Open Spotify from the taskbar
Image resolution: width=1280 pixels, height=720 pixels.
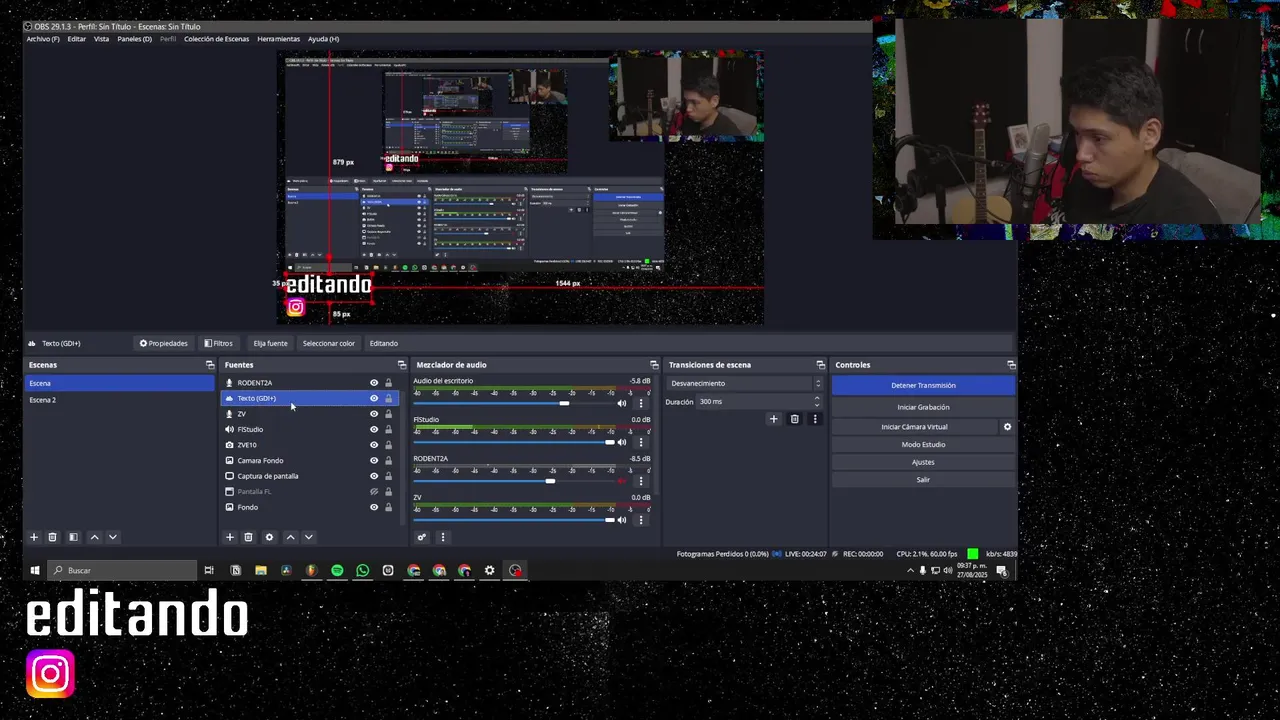(x=337, y=570)
